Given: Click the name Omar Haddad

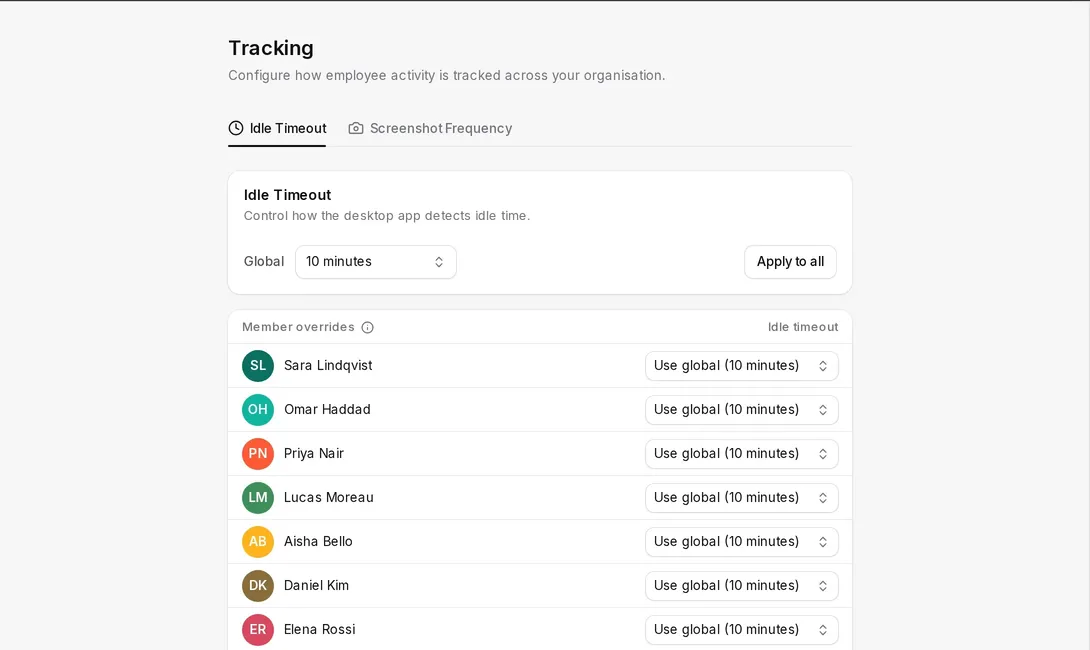Looking at the screenshot, I should tap(327, 409).
